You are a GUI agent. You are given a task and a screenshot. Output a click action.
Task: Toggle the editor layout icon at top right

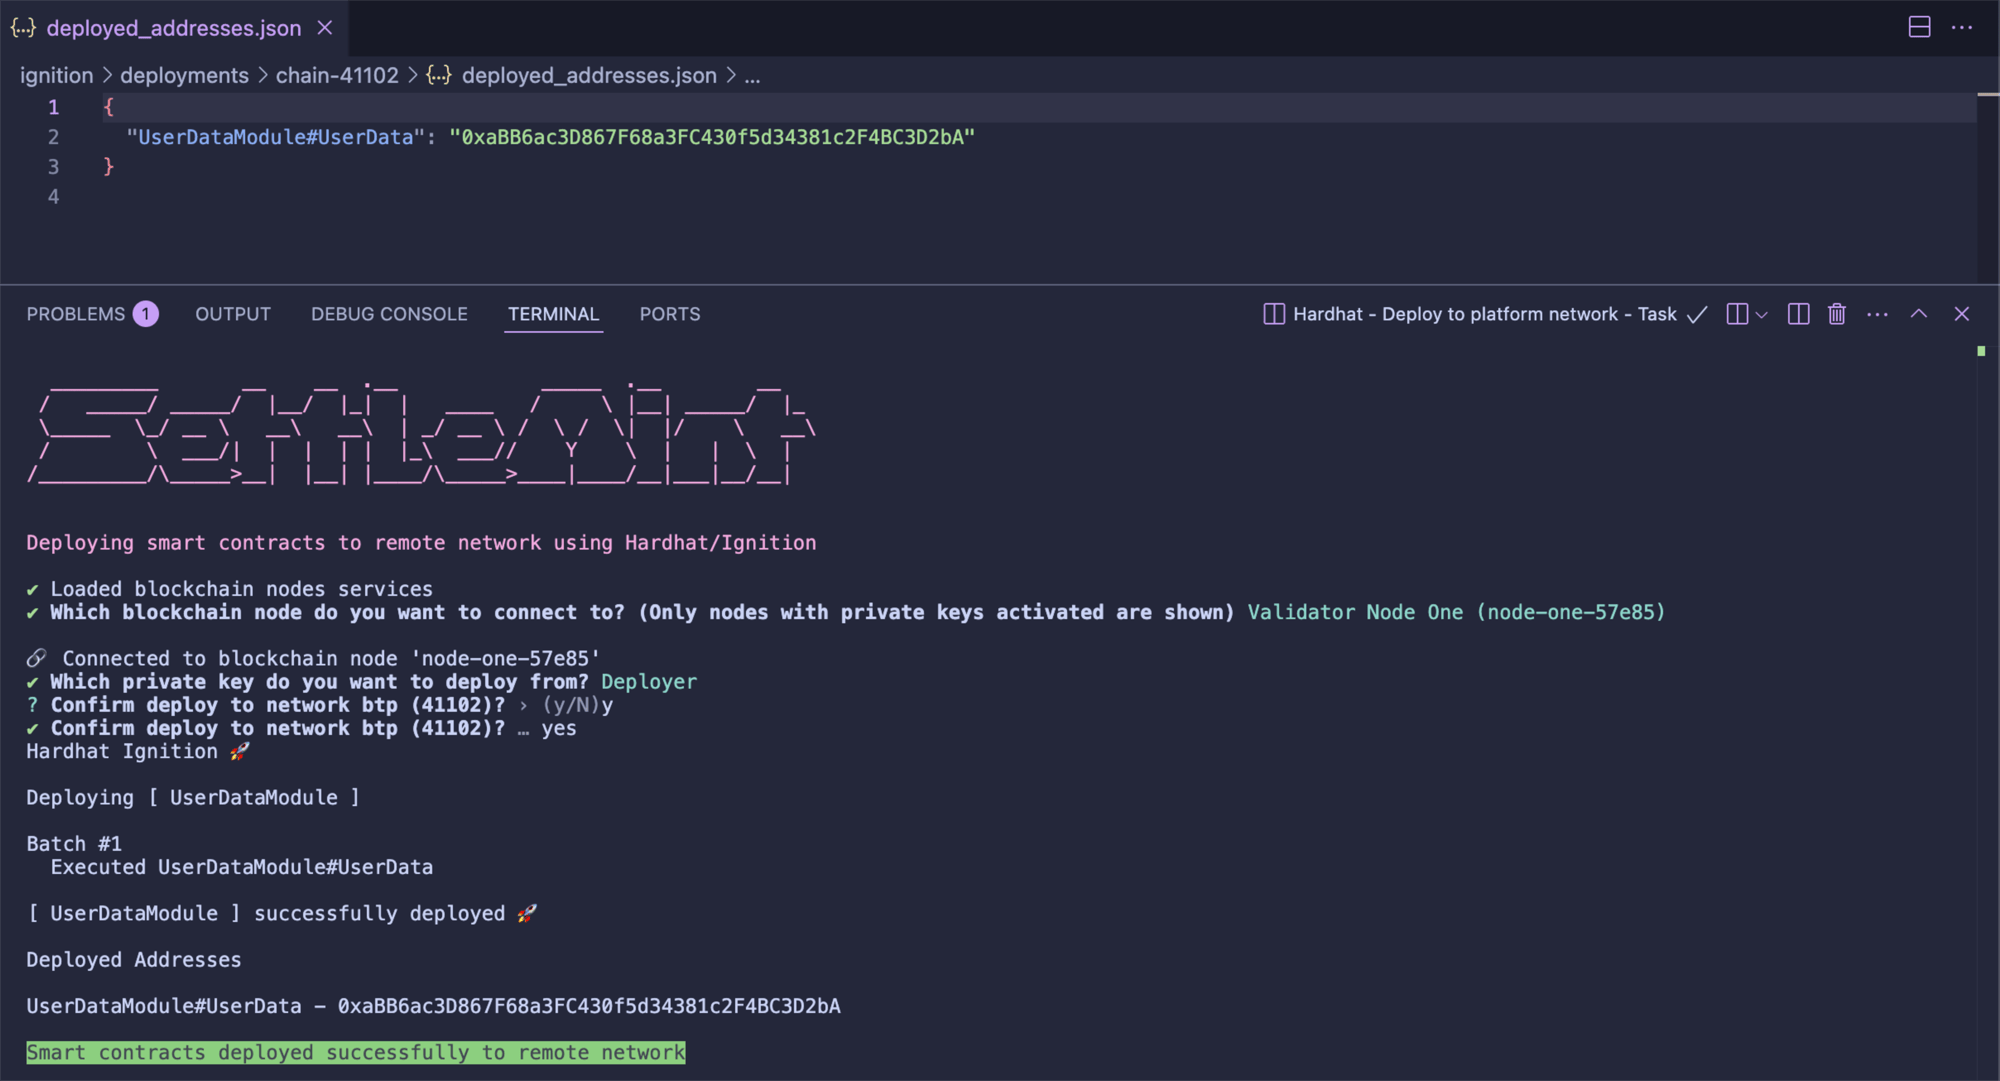point(1919,27)
